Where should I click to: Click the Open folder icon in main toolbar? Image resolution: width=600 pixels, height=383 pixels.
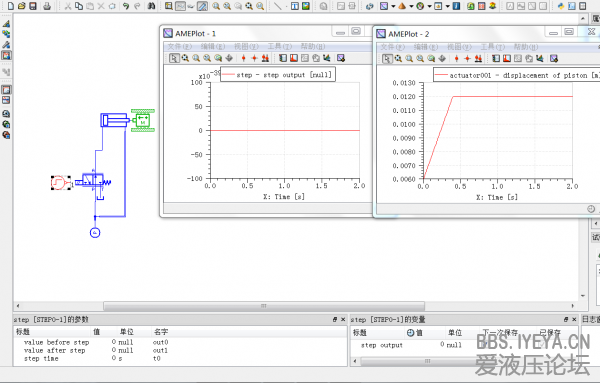point(22,6)
